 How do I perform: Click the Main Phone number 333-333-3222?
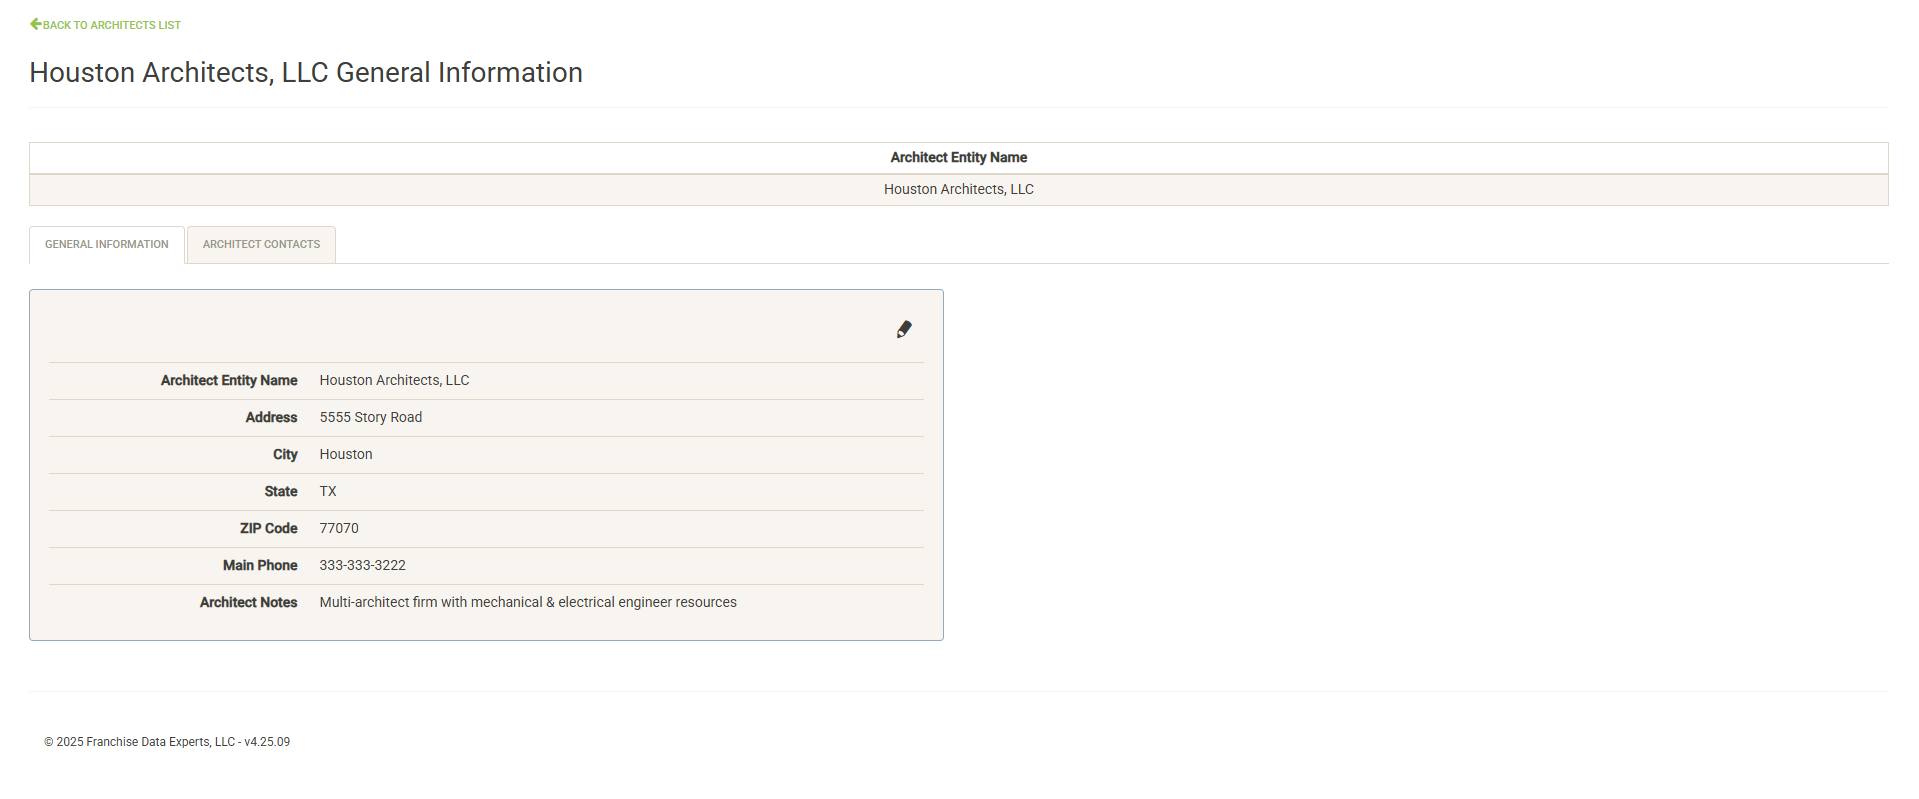tap(363, 566)
